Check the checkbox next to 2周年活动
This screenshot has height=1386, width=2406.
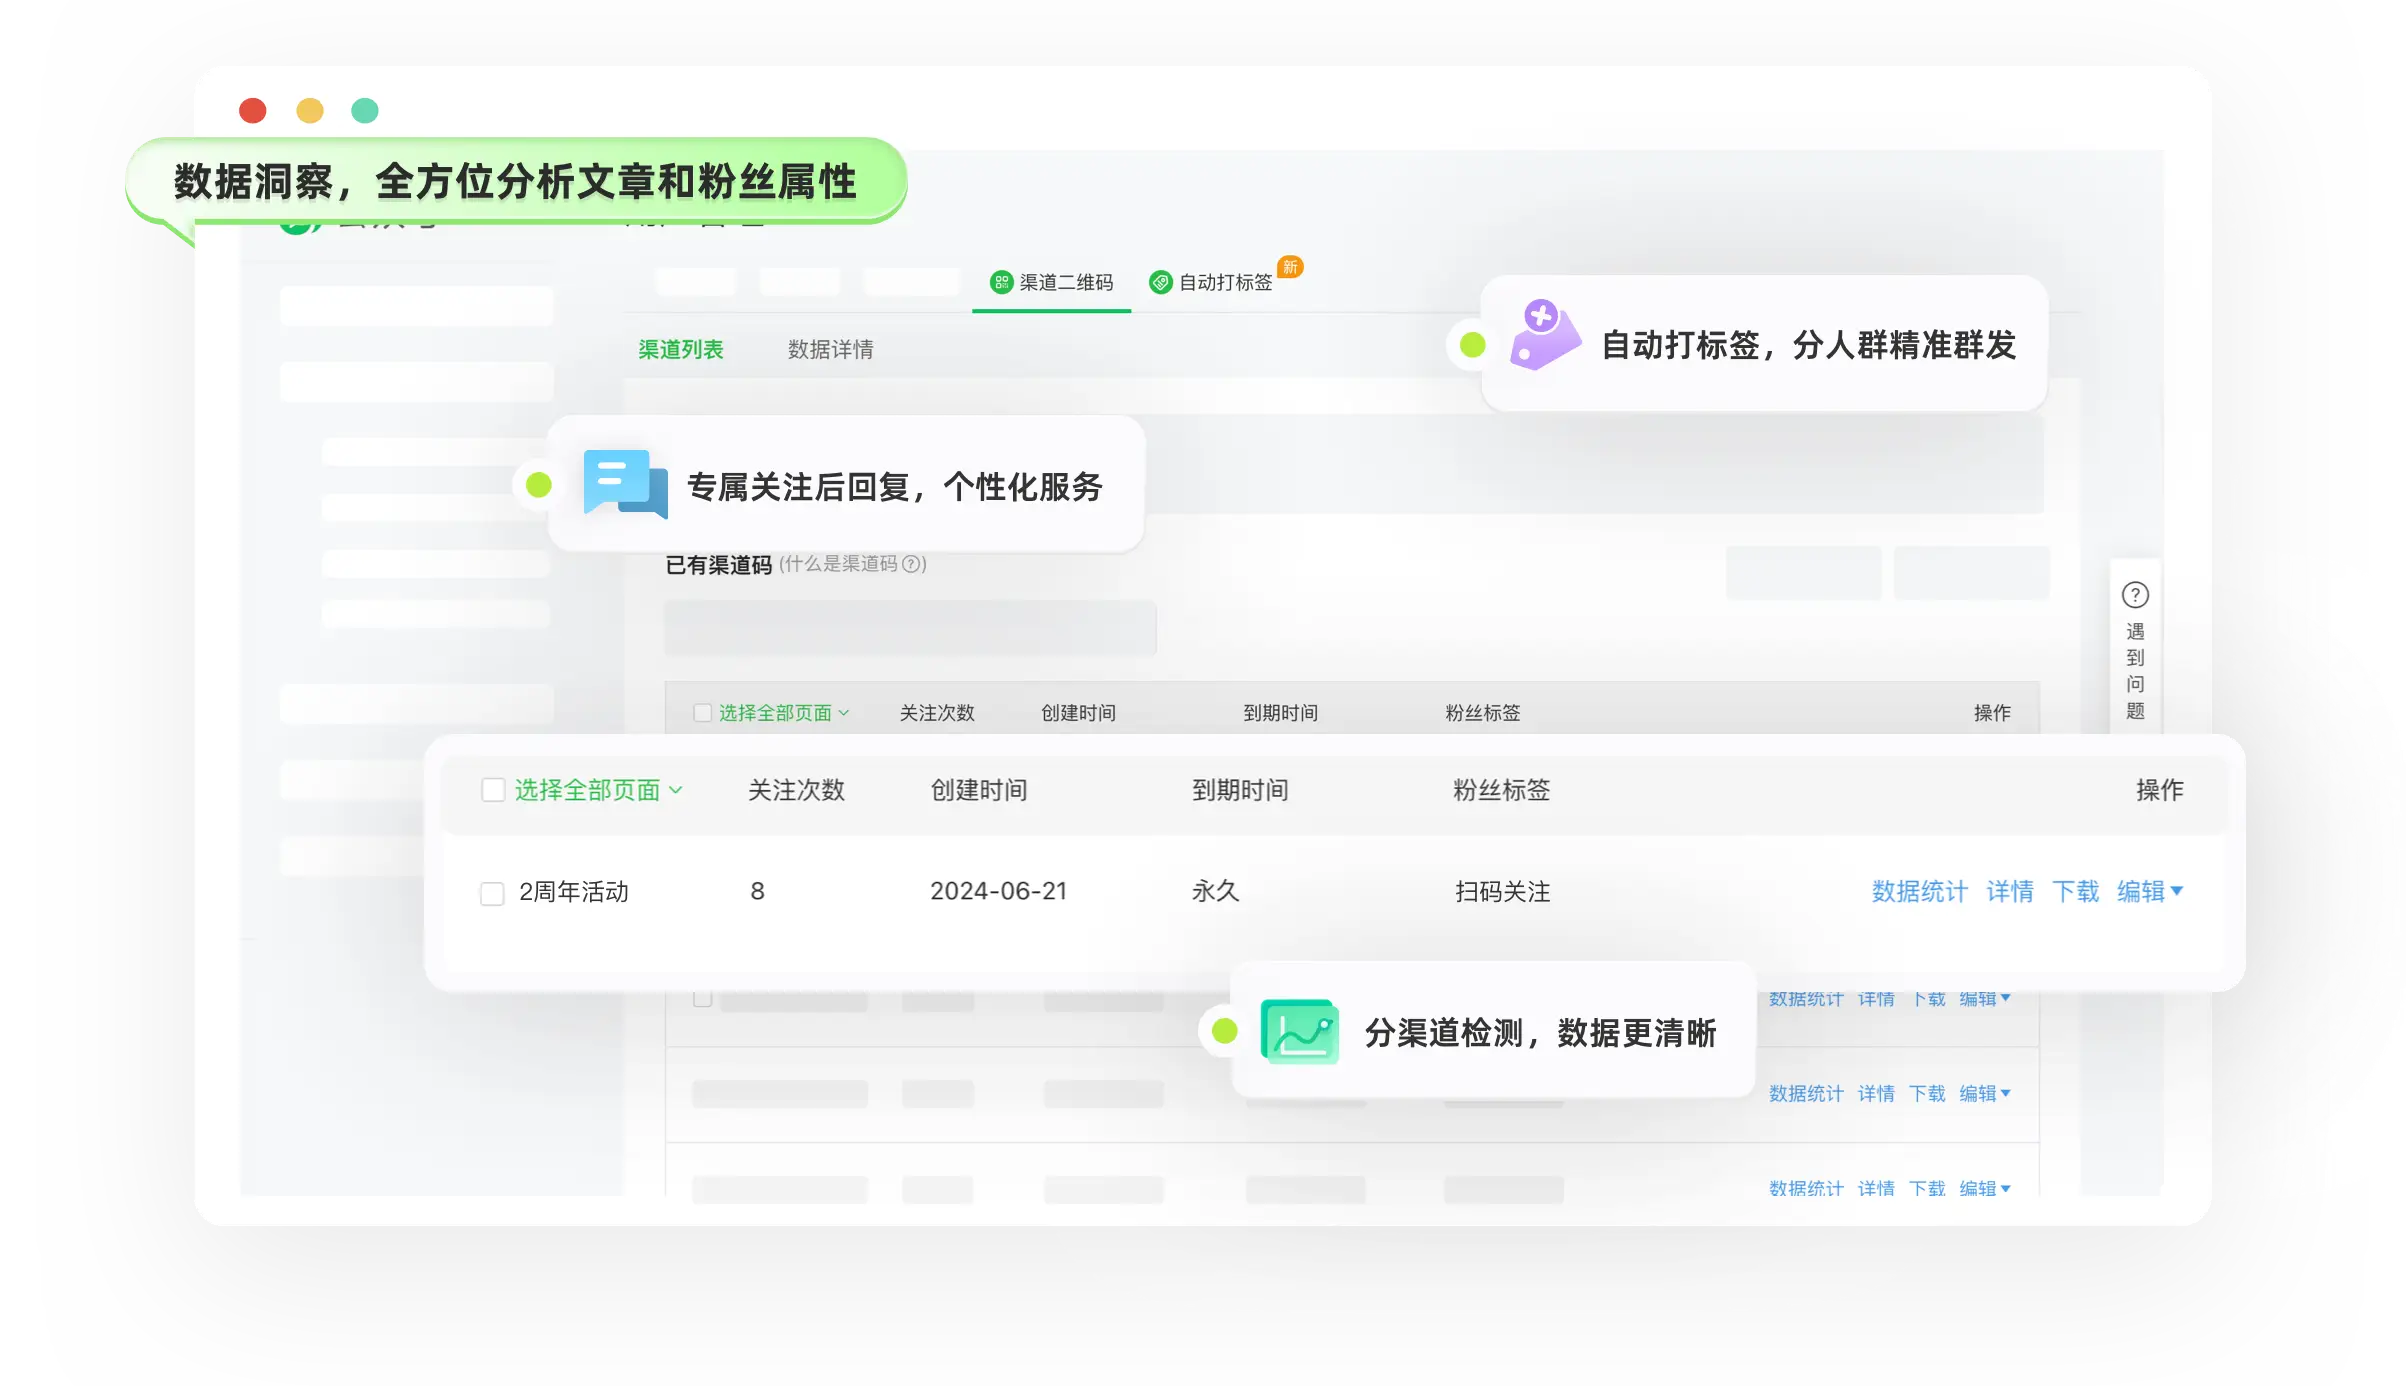point(492,893)
